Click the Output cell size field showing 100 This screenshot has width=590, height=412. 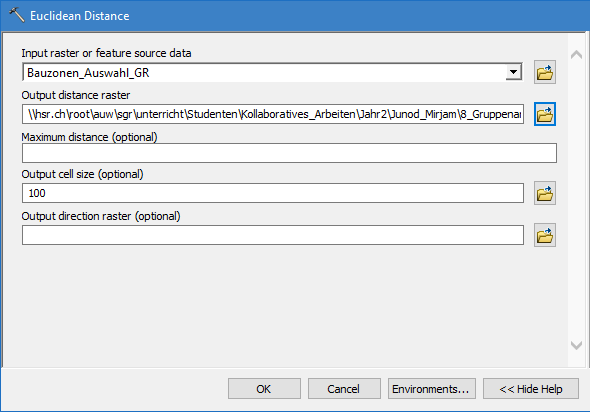pyautogui.click(x=273, y=193)
